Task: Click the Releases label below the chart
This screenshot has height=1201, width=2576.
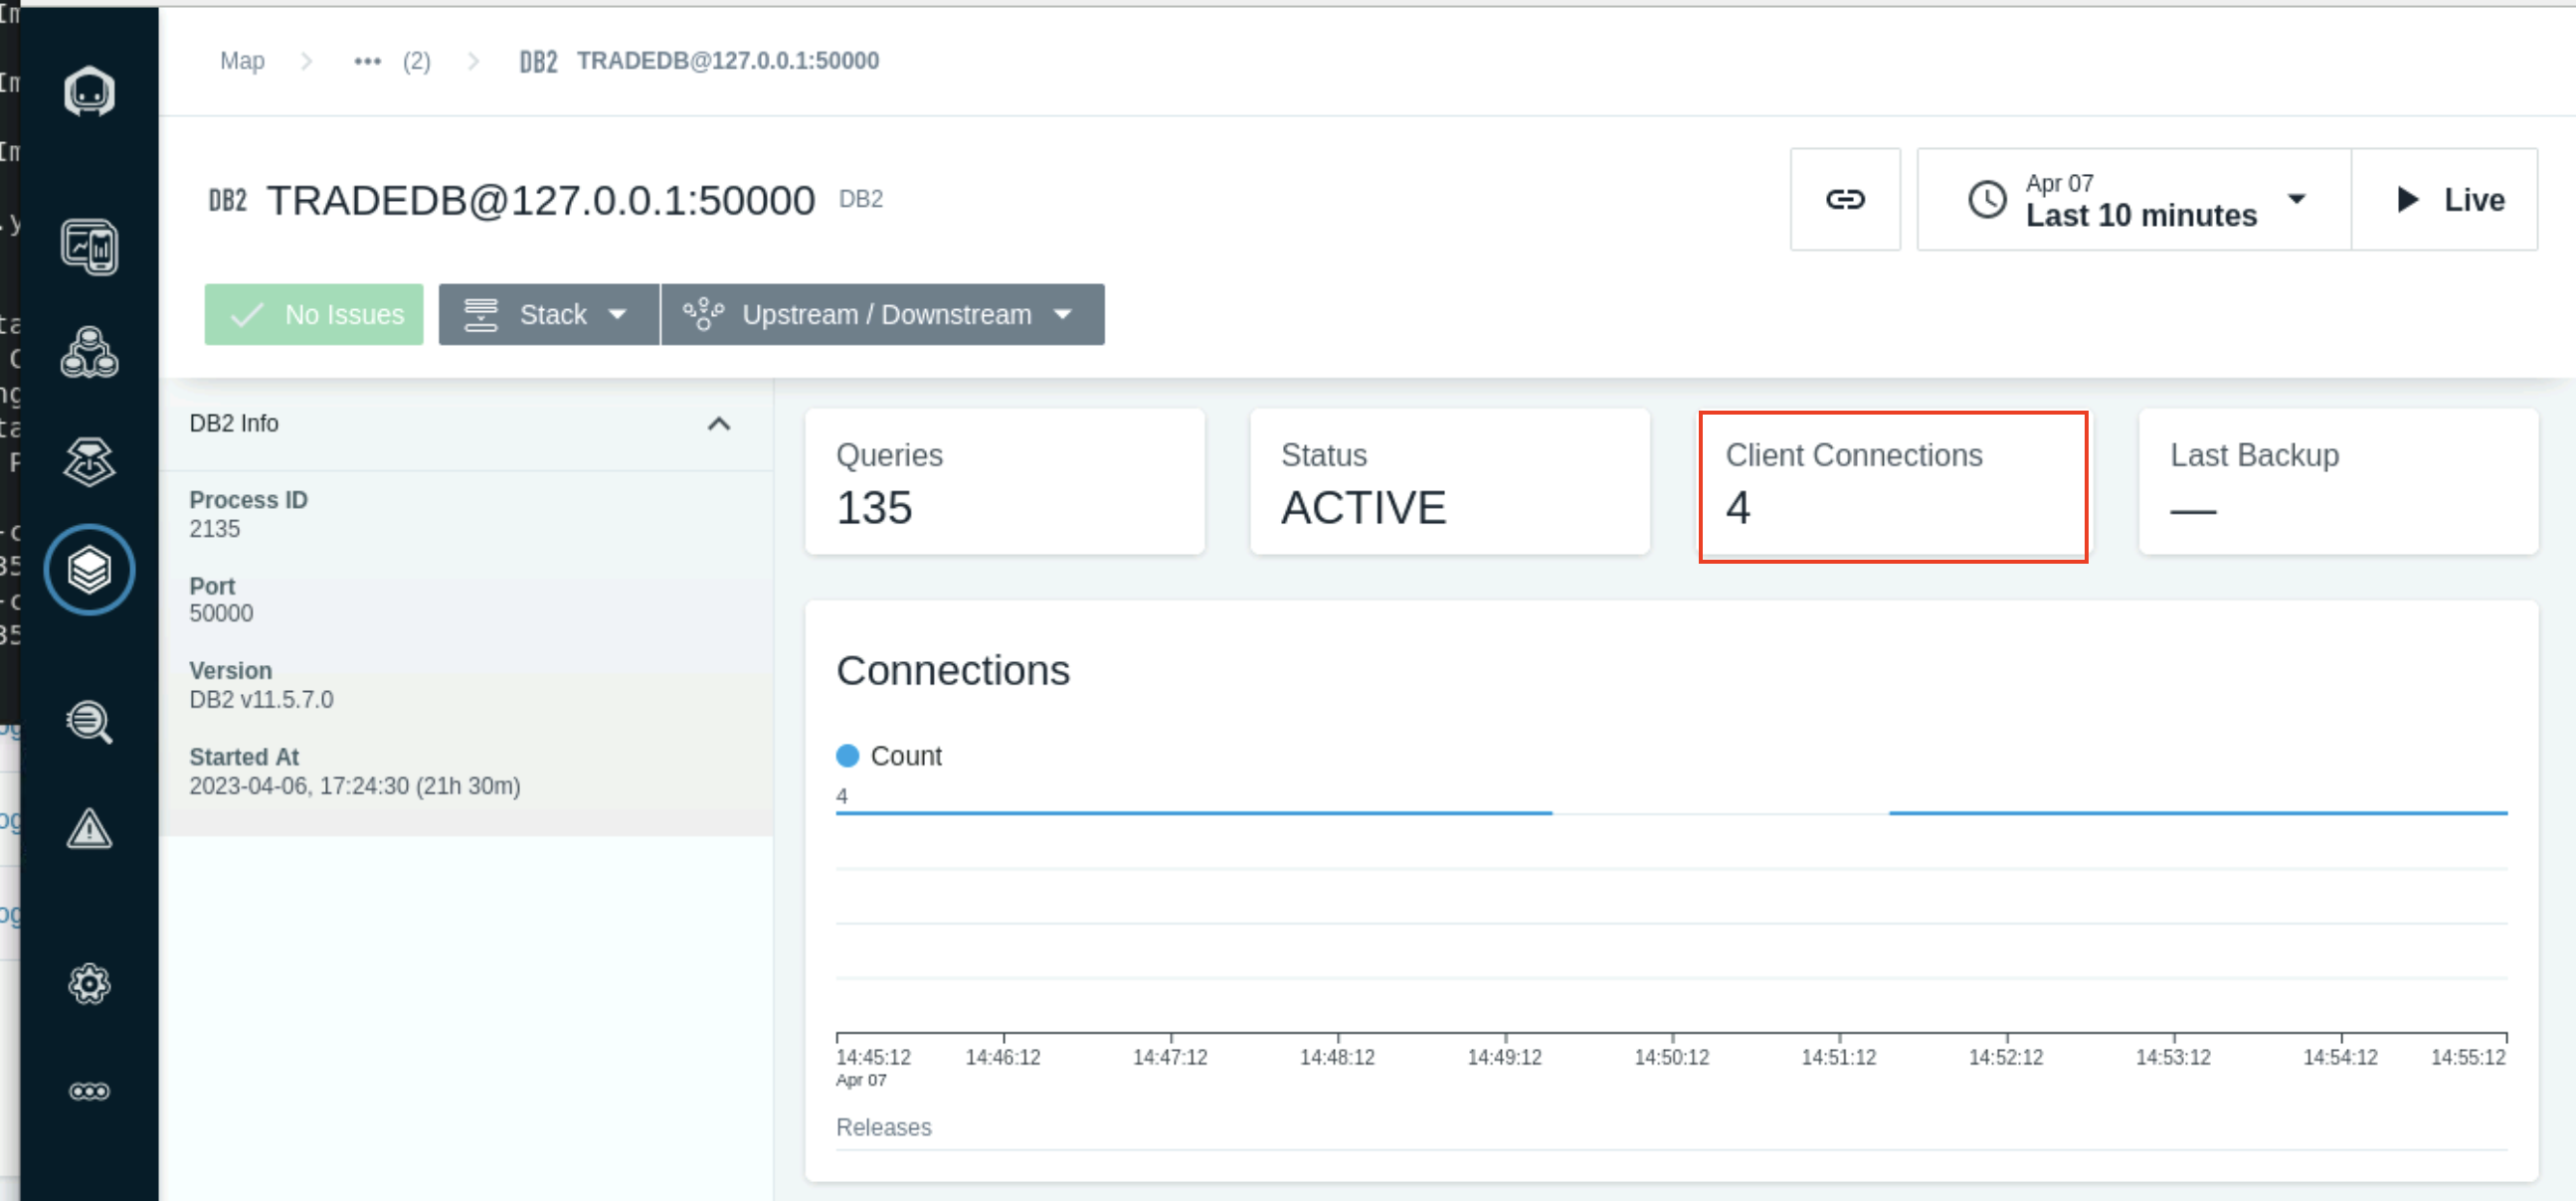Action: click(885, 1127)
